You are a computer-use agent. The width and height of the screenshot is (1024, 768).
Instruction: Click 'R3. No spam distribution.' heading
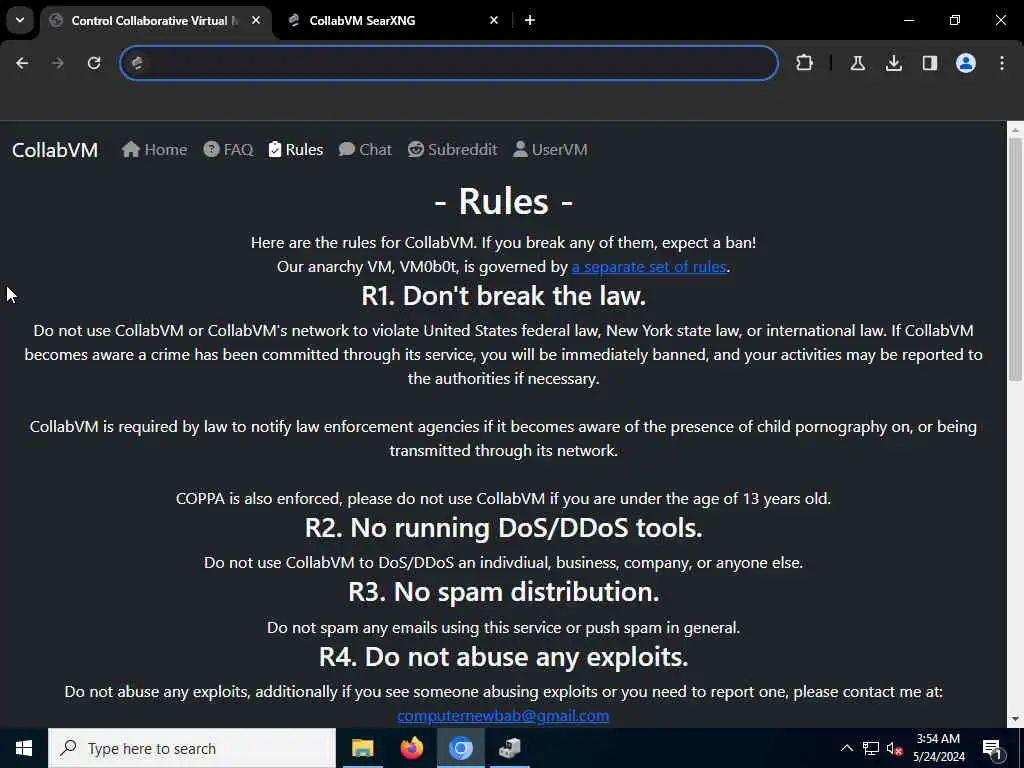point(504,592)
